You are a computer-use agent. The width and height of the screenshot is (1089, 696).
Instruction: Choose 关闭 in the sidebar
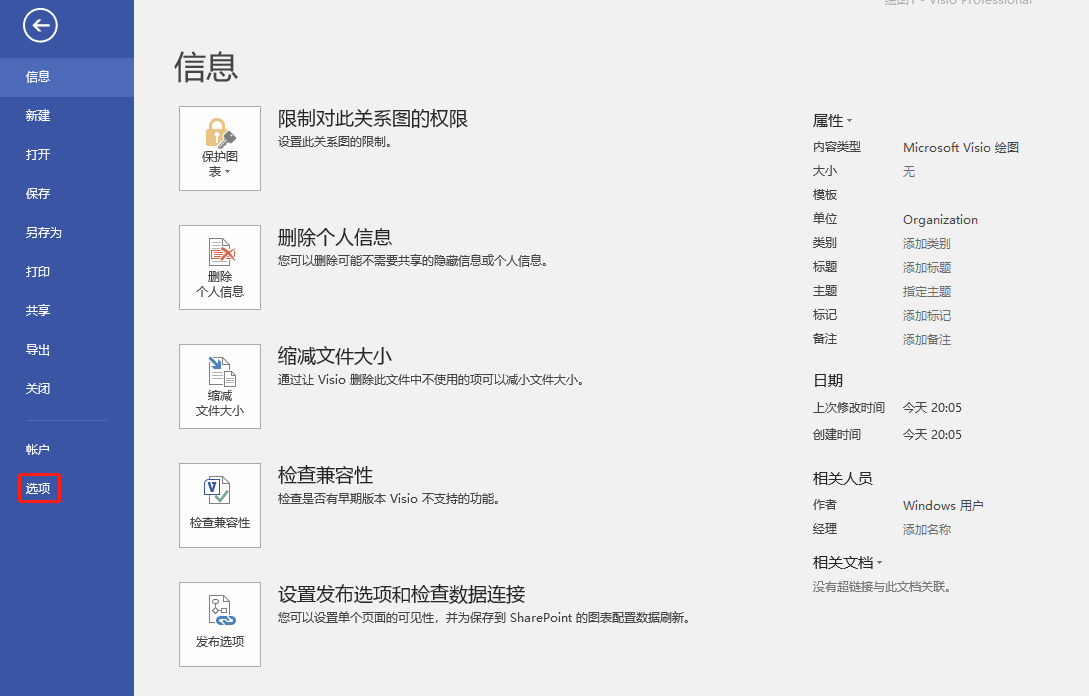tap(67, 389)
